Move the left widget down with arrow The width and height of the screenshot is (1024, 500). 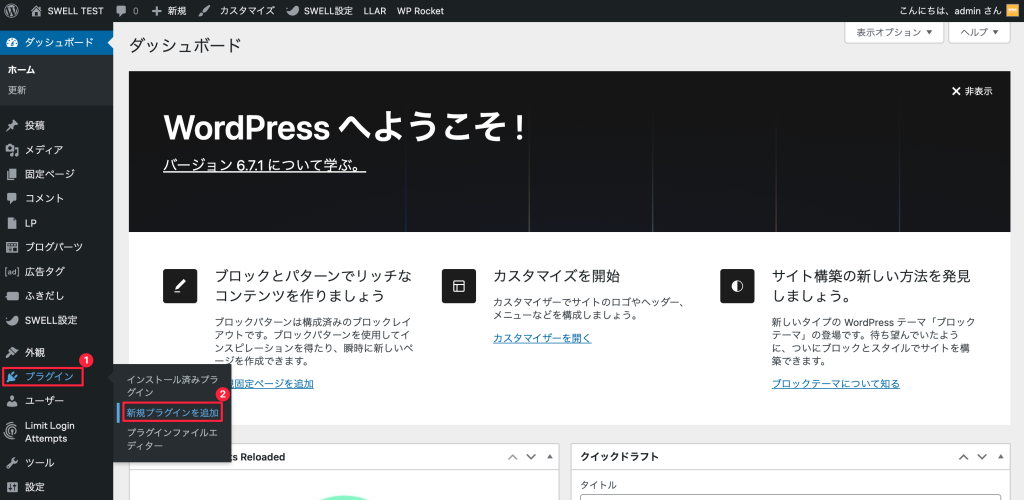tap(532, 457)
